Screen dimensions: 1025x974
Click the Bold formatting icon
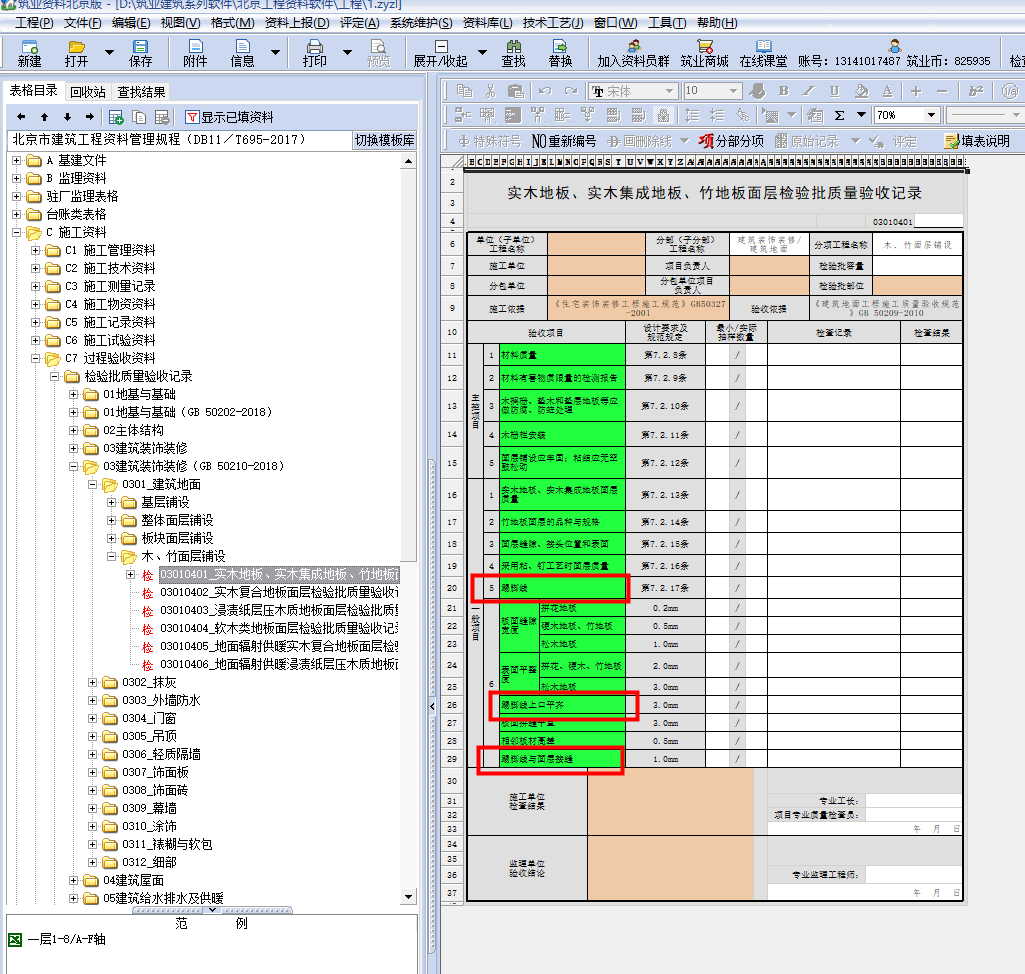(x=784, y=91)
